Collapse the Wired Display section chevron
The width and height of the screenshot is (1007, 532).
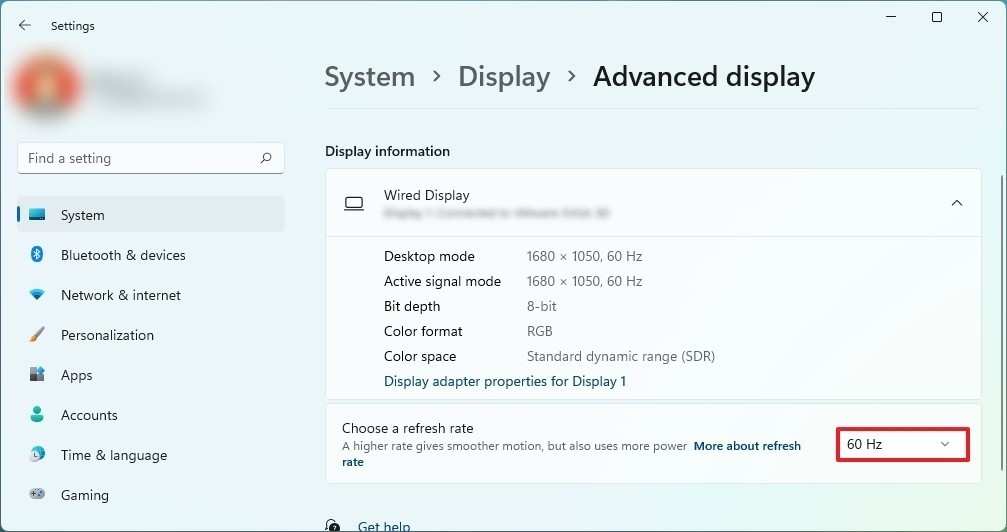coord(956,203)
